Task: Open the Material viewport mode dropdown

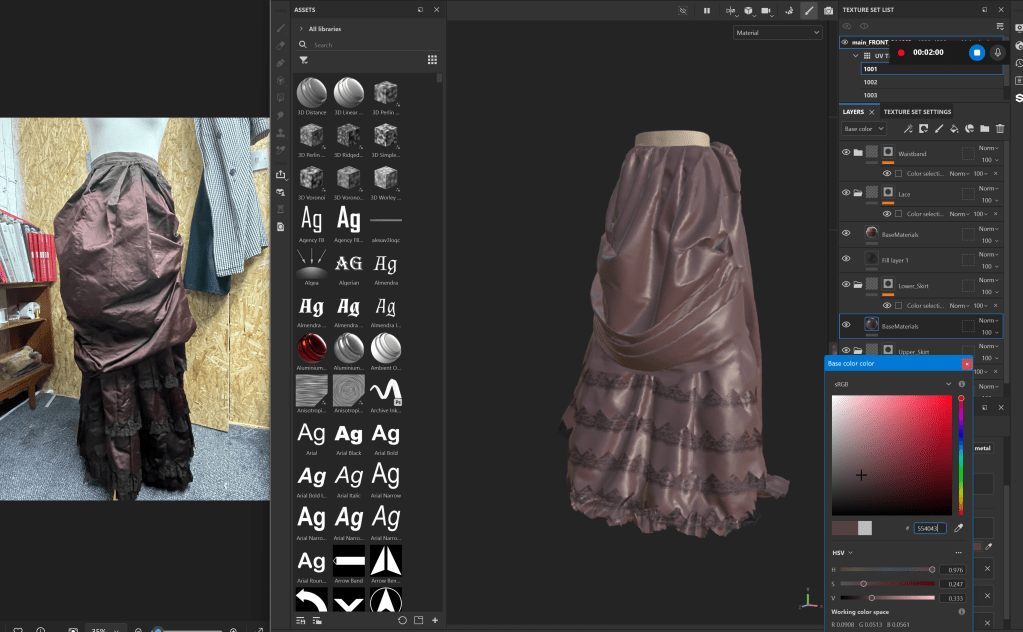Action: (x=777, y=33)
